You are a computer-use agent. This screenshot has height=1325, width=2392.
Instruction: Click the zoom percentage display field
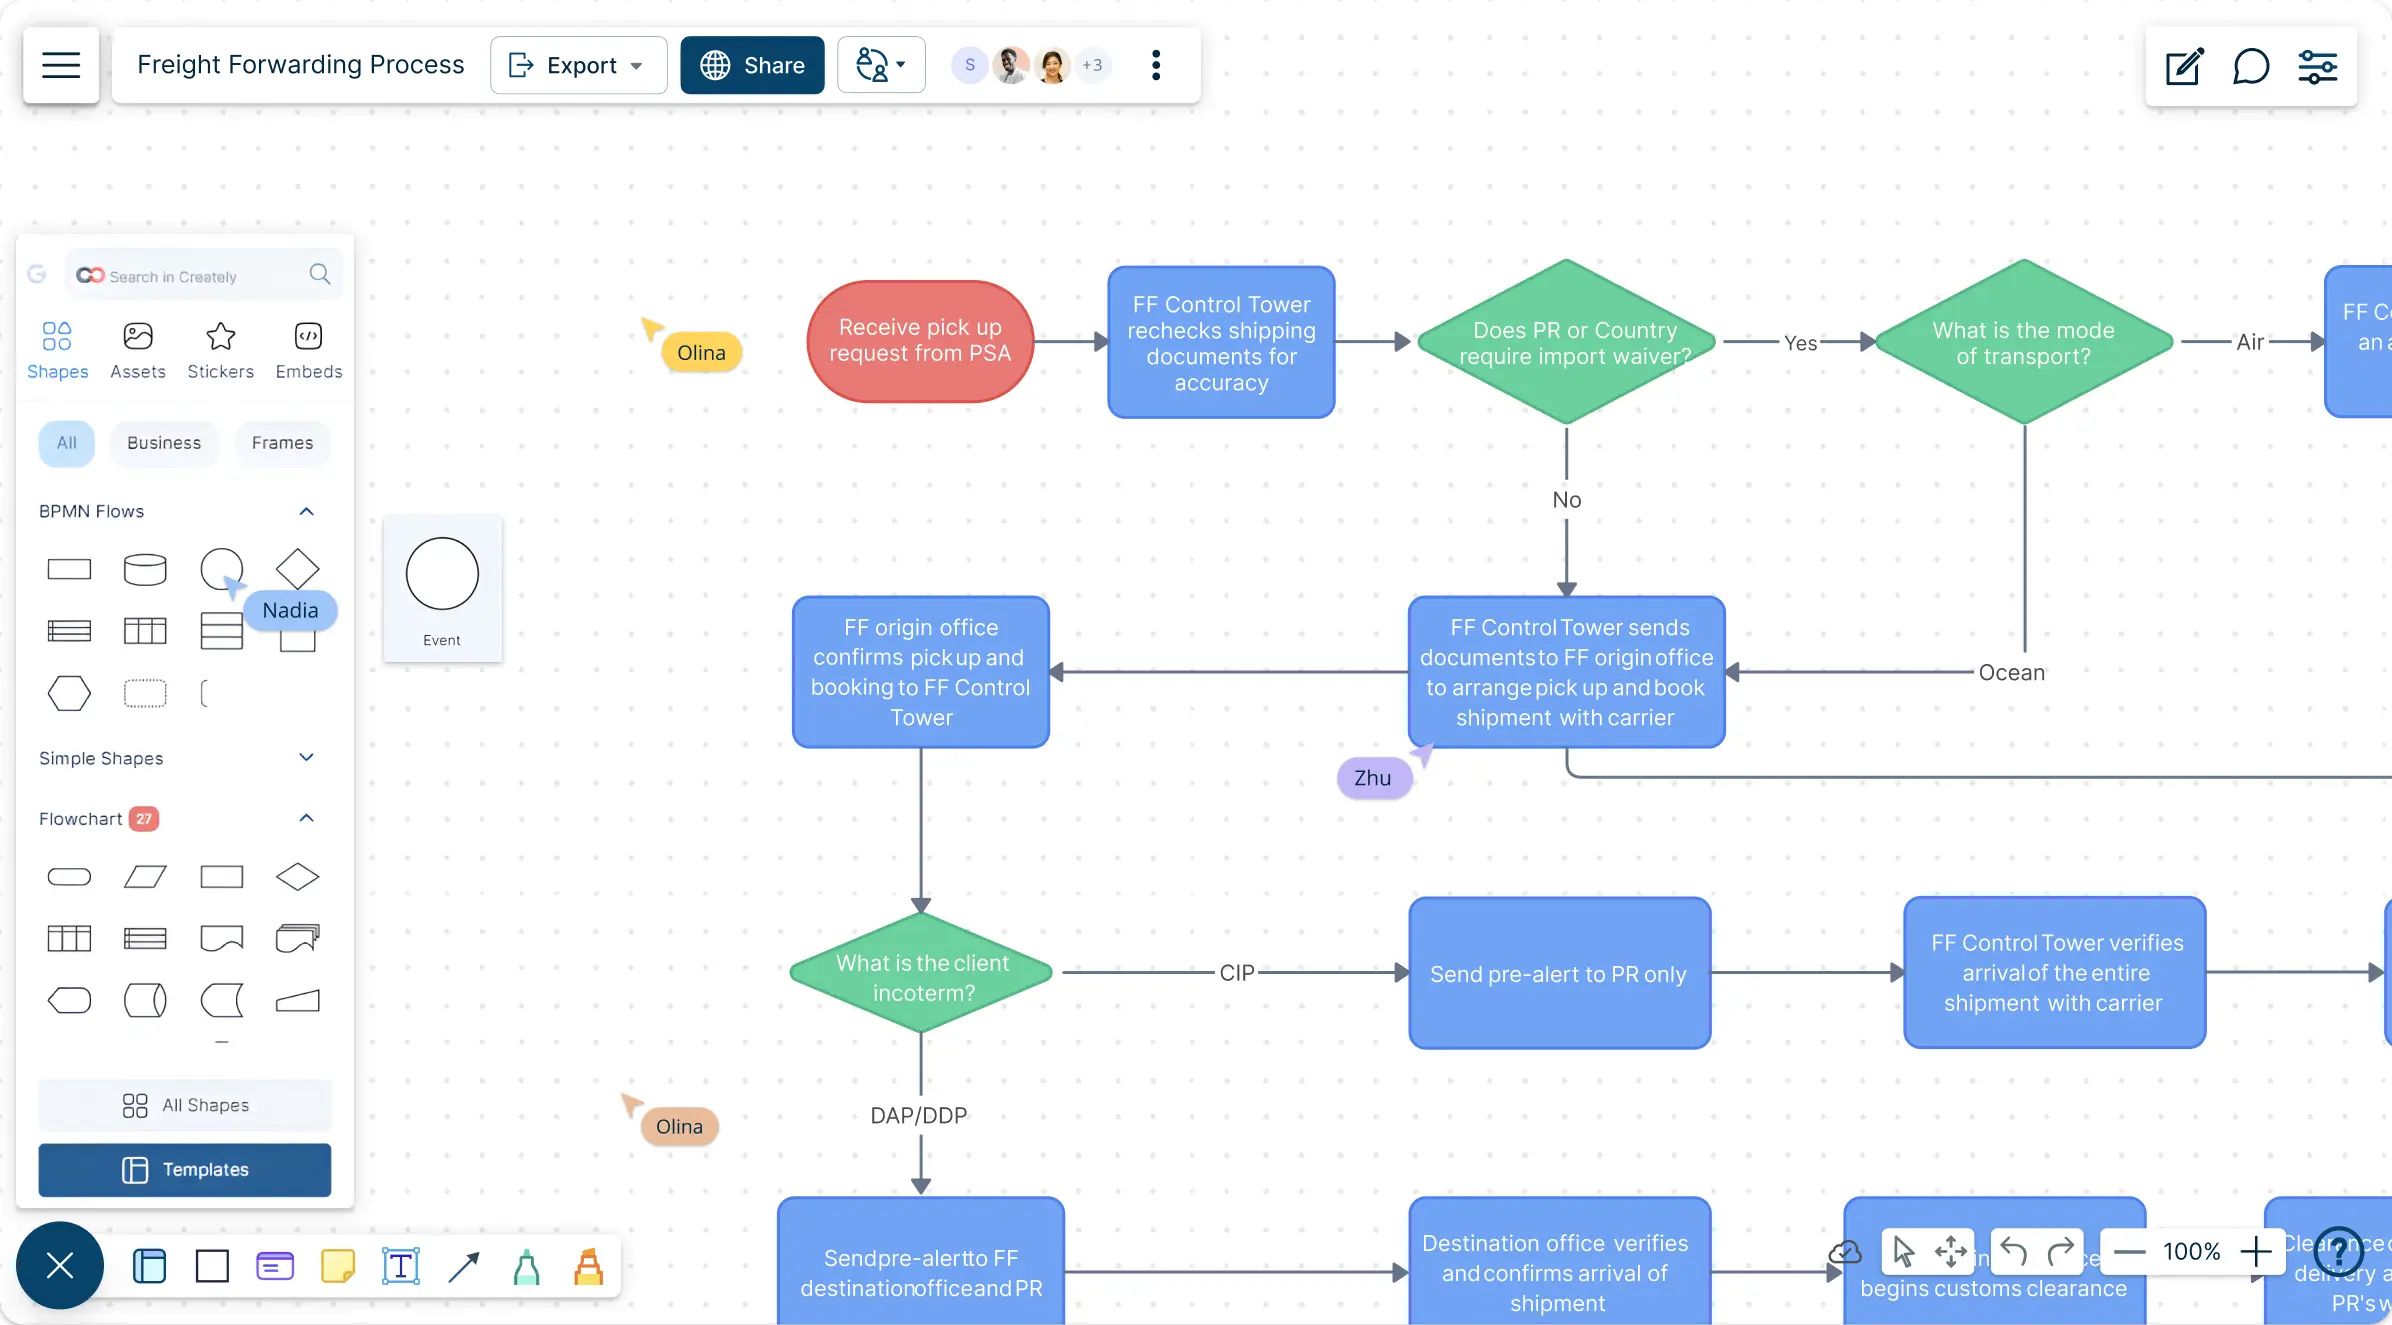[2191, 1250]
